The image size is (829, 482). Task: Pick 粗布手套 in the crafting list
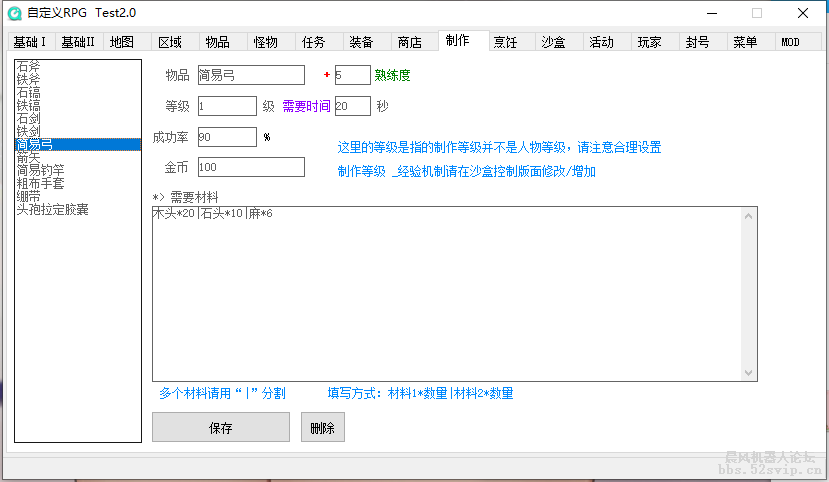coord(41,183)
